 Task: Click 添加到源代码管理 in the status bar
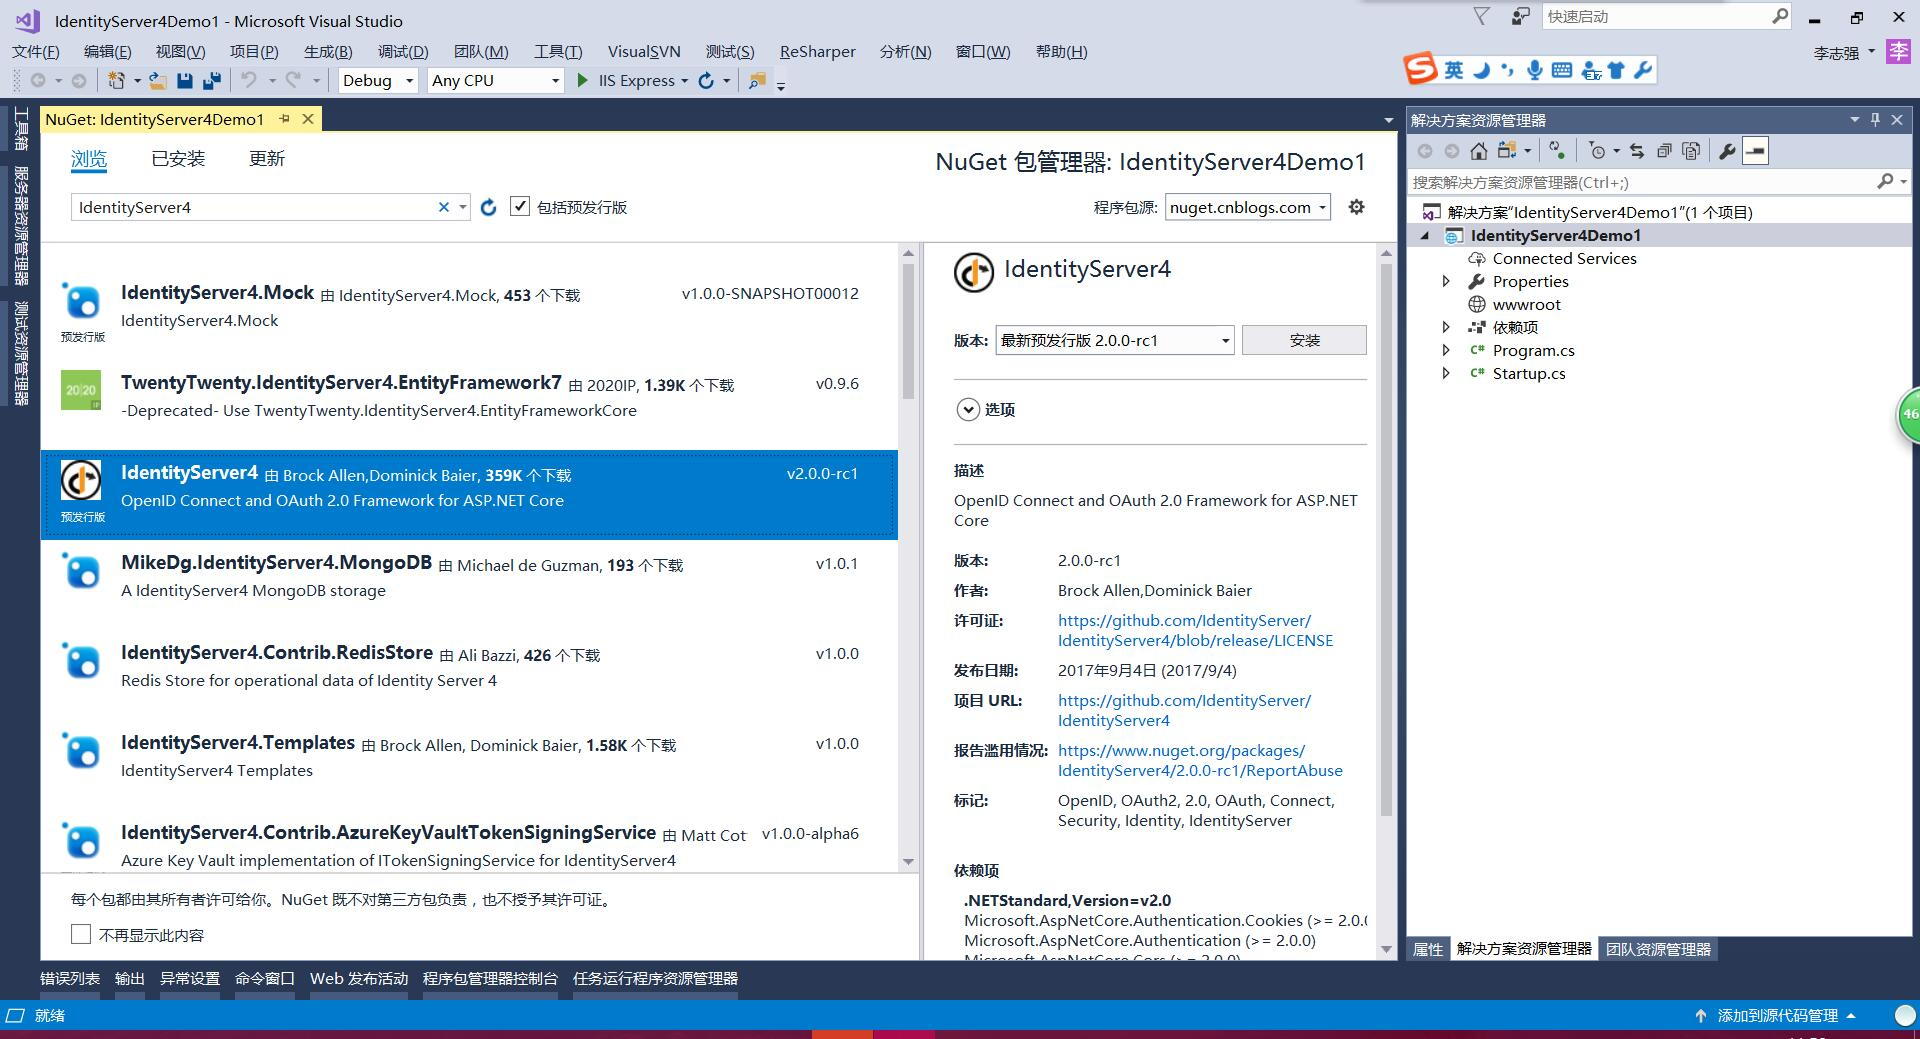(1777, 1015)
